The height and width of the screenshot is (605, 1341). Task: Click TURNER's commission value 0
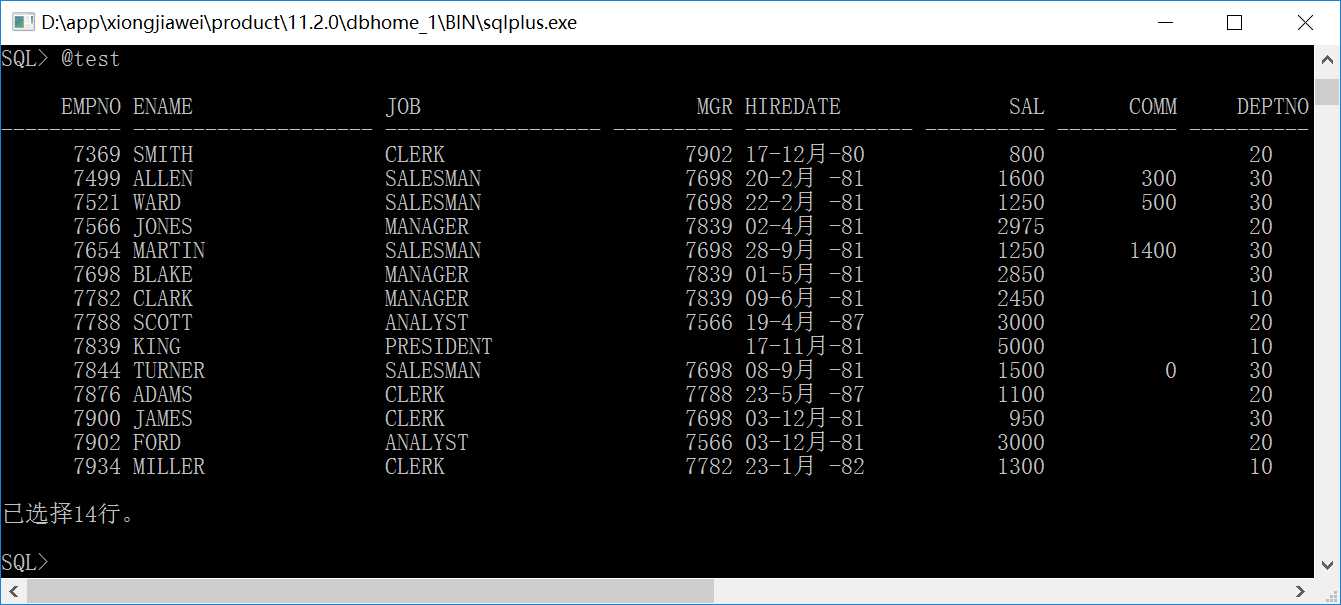coord(1171,371)
